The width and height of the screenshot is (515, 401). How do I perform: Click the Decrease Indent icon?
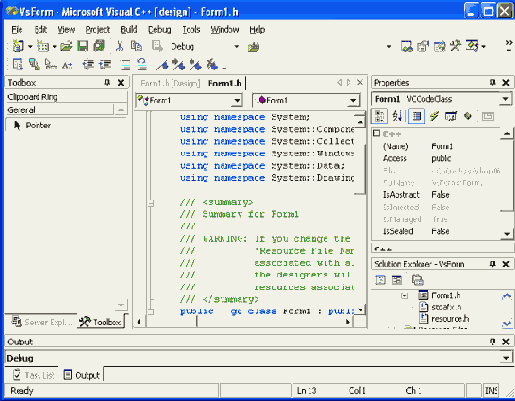coord(88,64)
